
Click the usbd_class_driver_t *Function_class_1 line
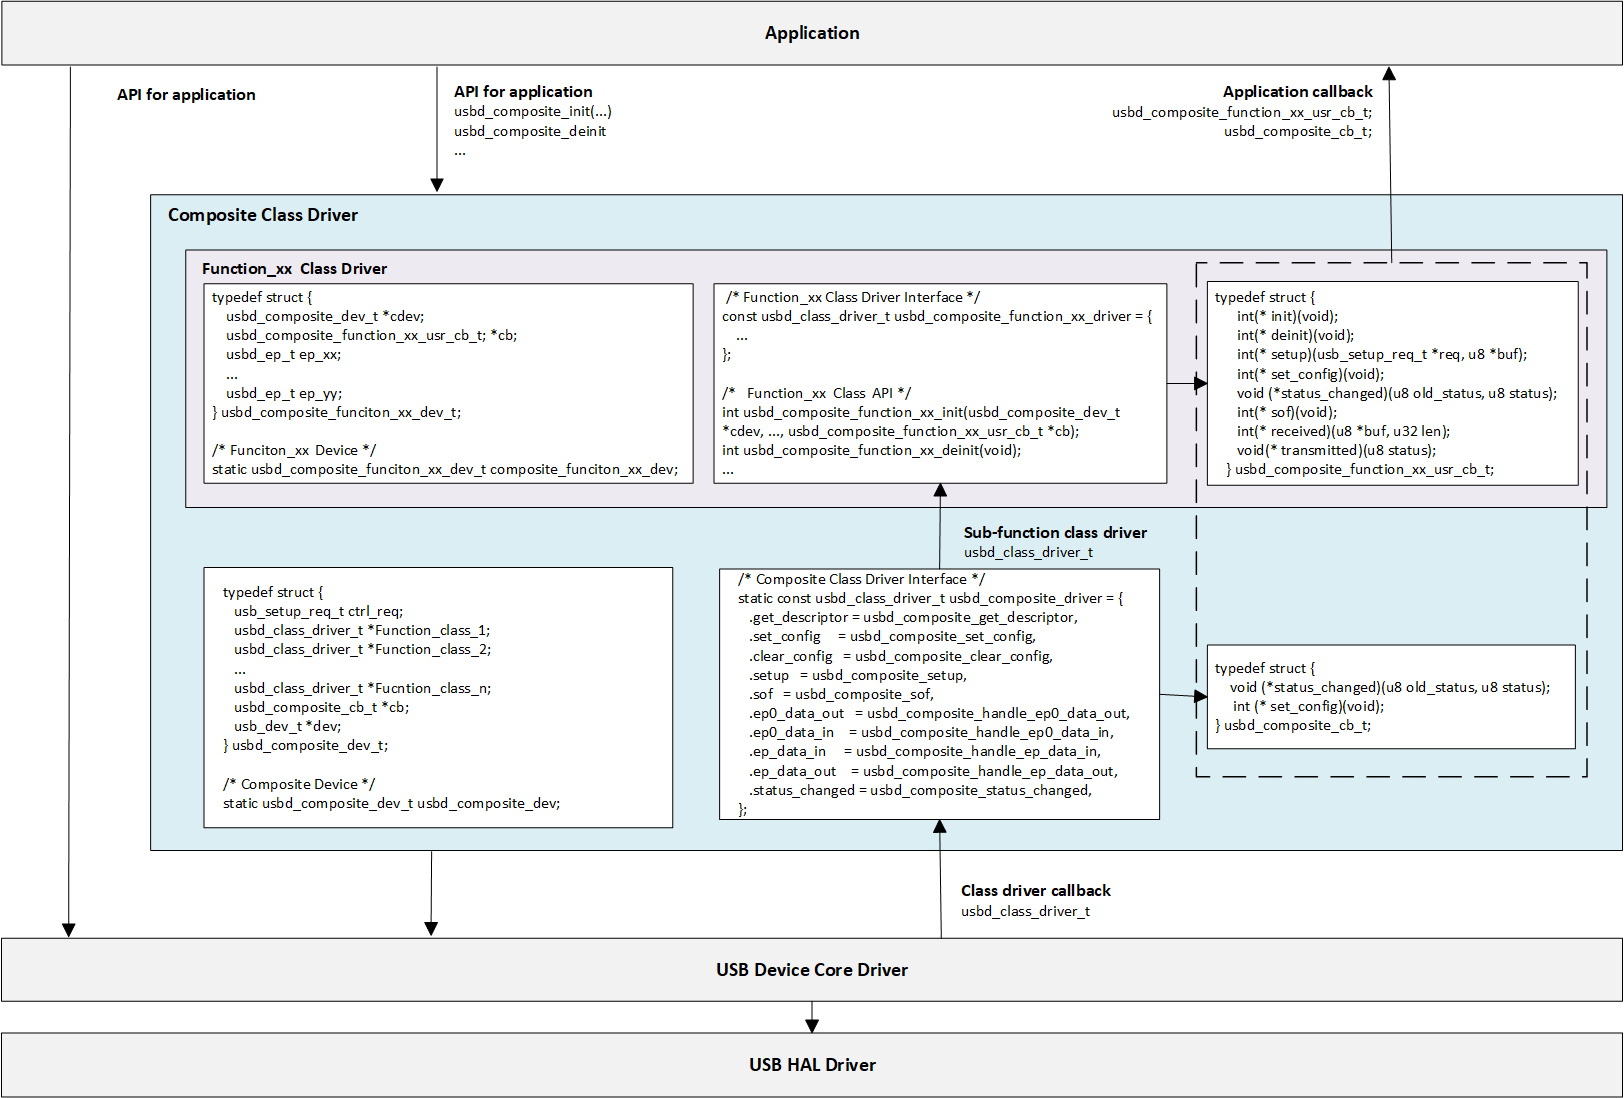click(x=362, y=630)
